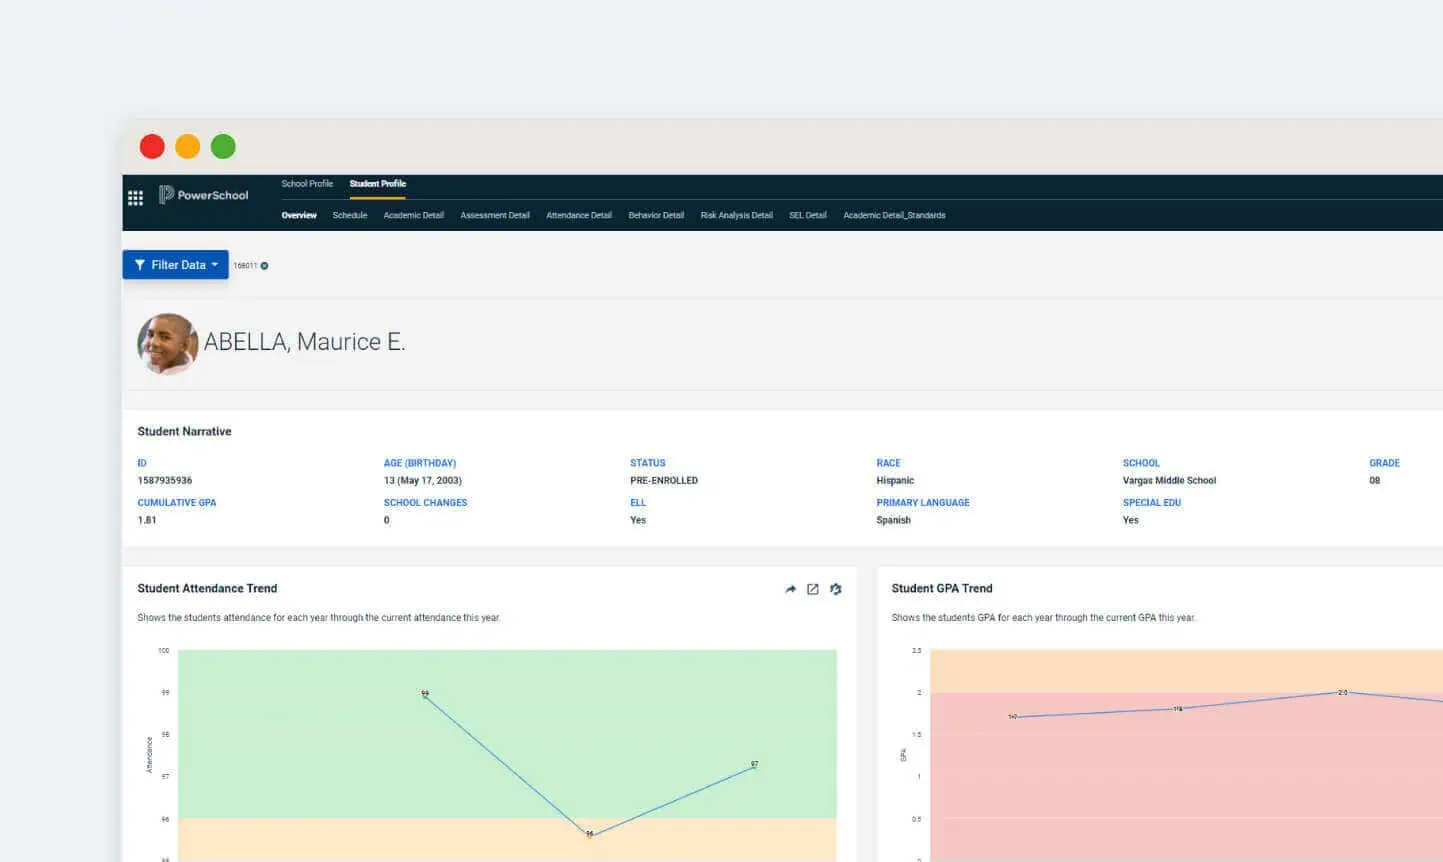Remove the 168011 filter chip
The image size is (1443, 862).
pos(262,265)
